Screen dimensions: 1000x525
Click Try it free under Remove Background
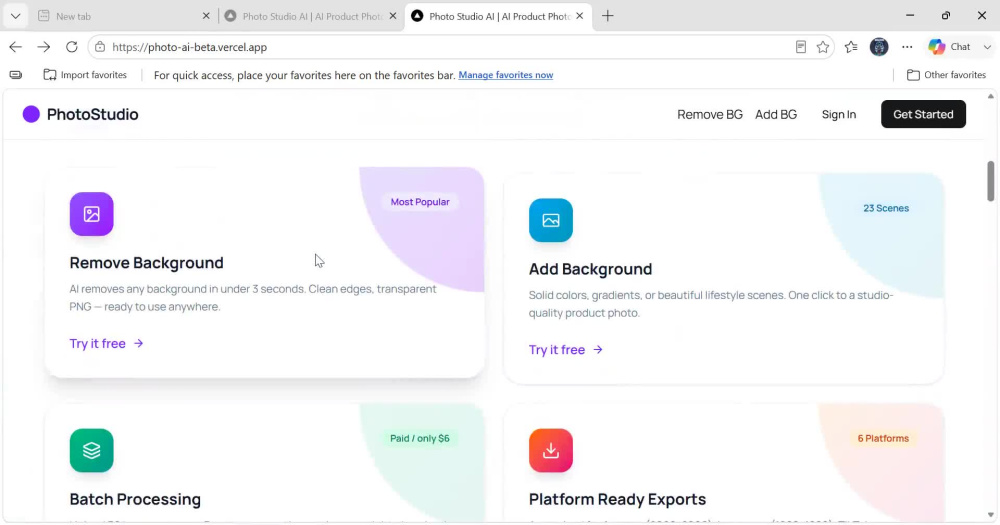click(107, 343)
